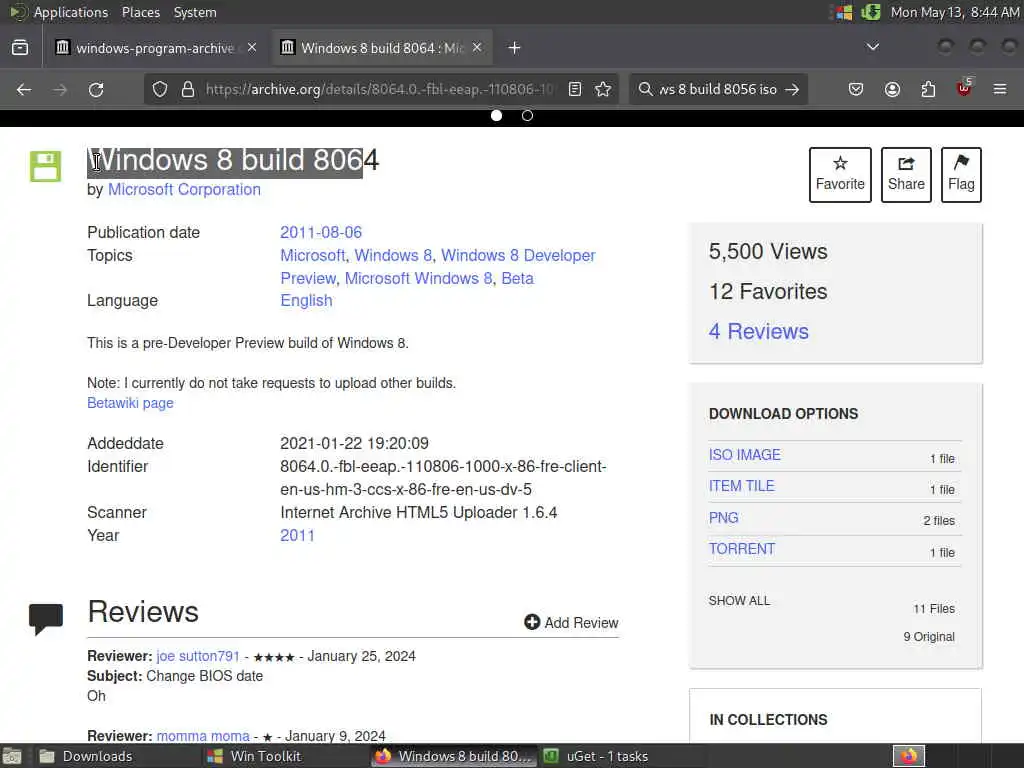Click show desktop icon in taskbar
Image resolution: width=1024 pixels, height=768 pixels.
click(12, 756)
